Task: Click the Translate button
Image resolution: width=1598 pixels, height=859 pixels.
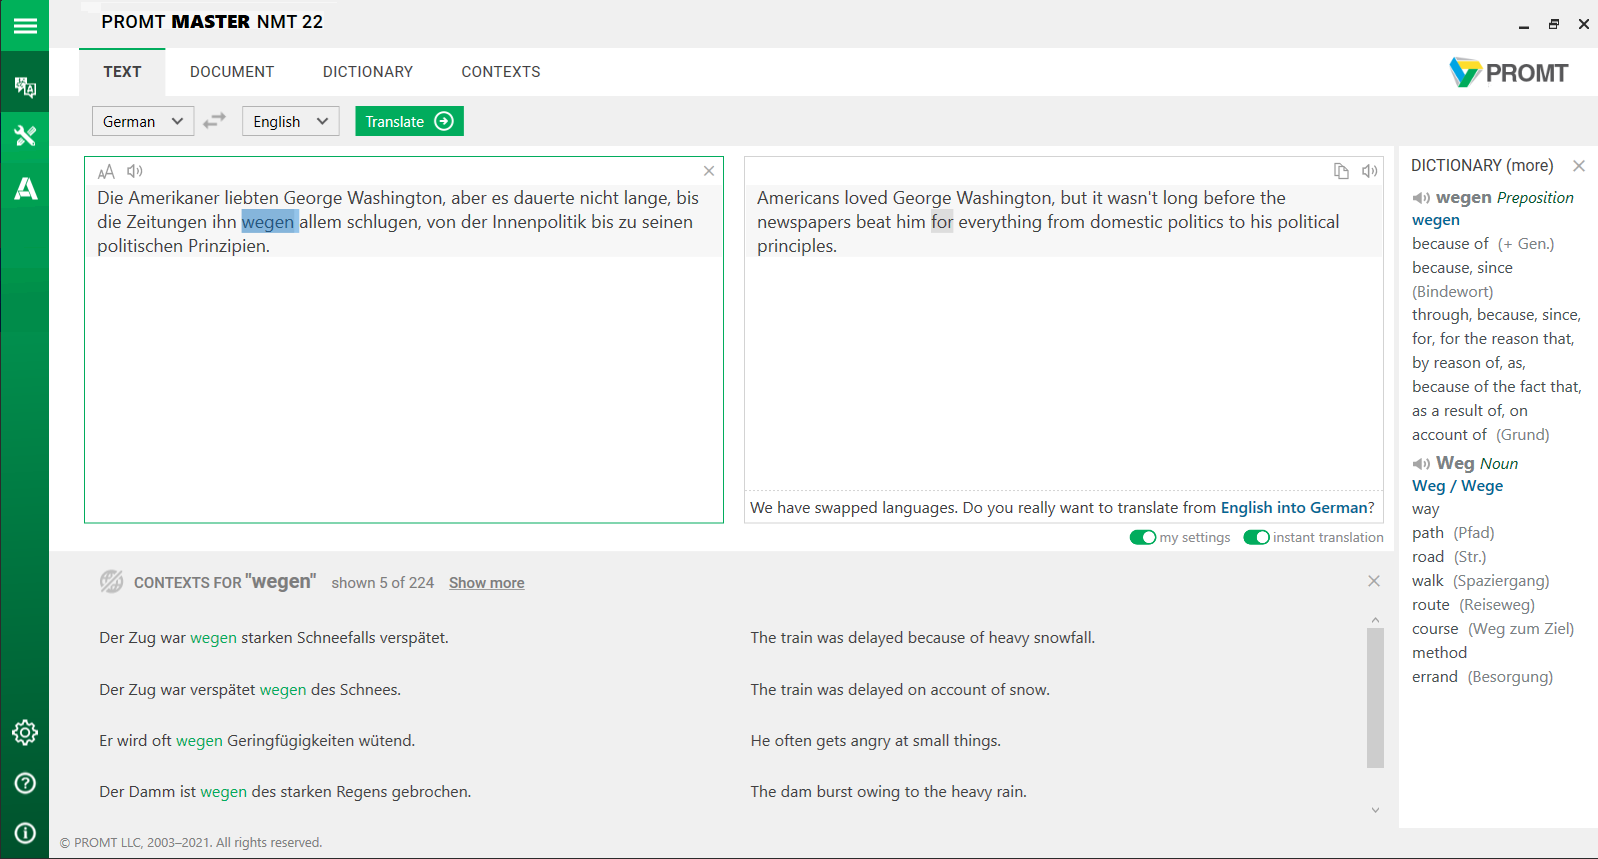Action: tap(409, 121)
